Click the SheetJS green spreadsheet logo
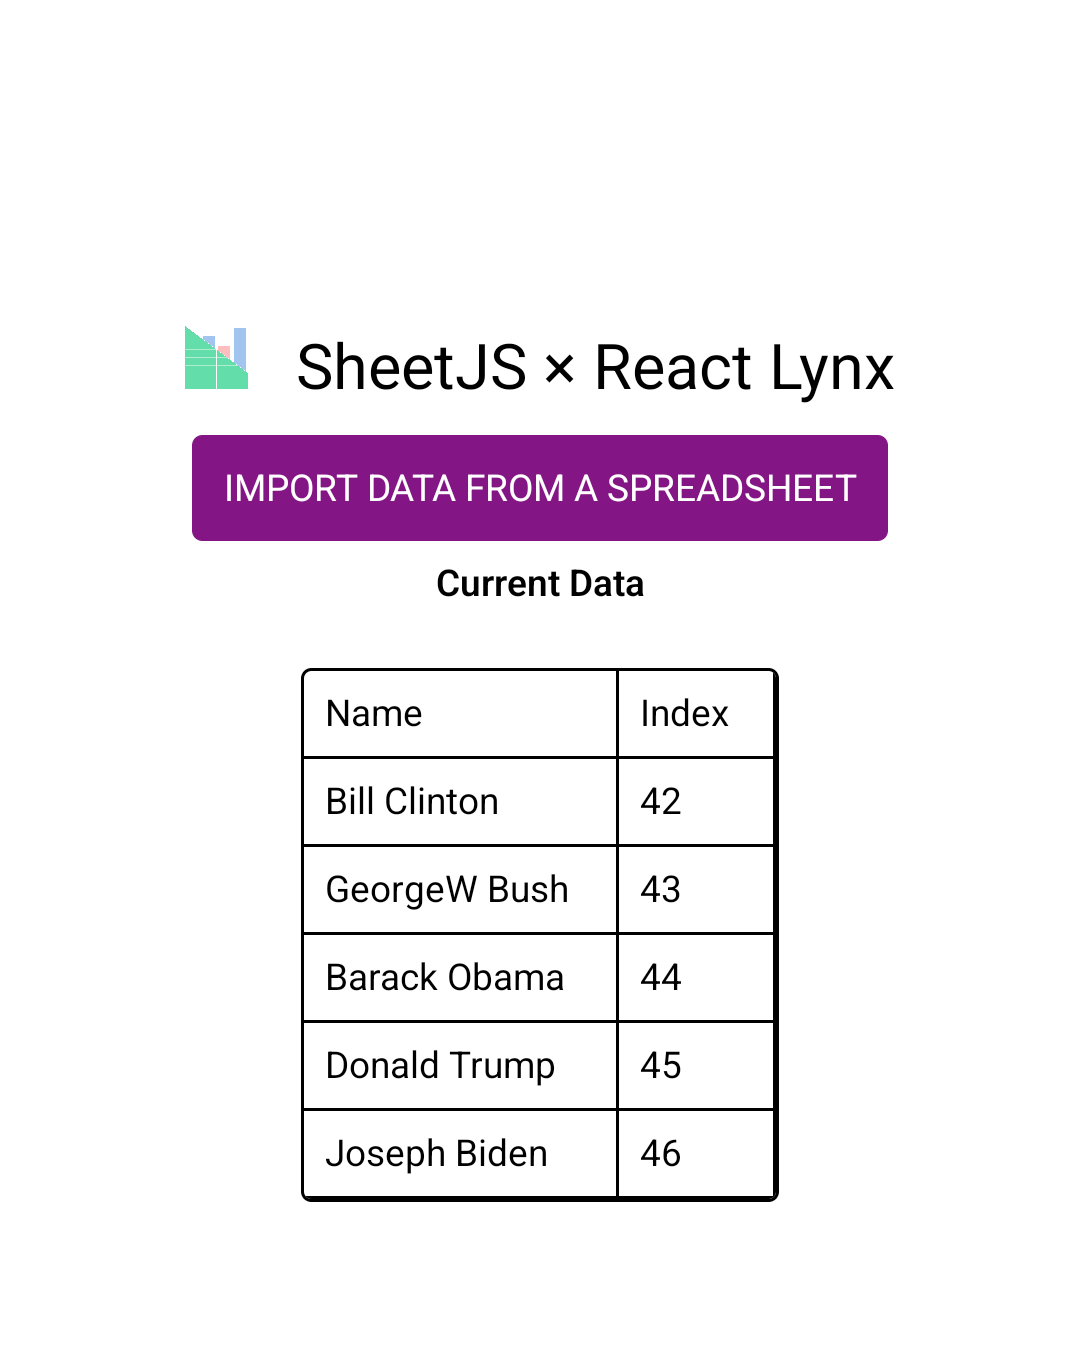The image size is (1080, 1360). (x=216, y=359)
